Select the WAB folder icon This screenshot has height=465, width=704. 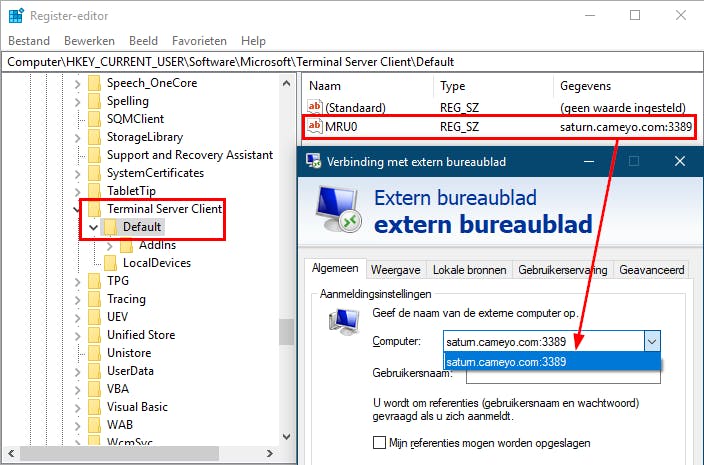point(94,425)
